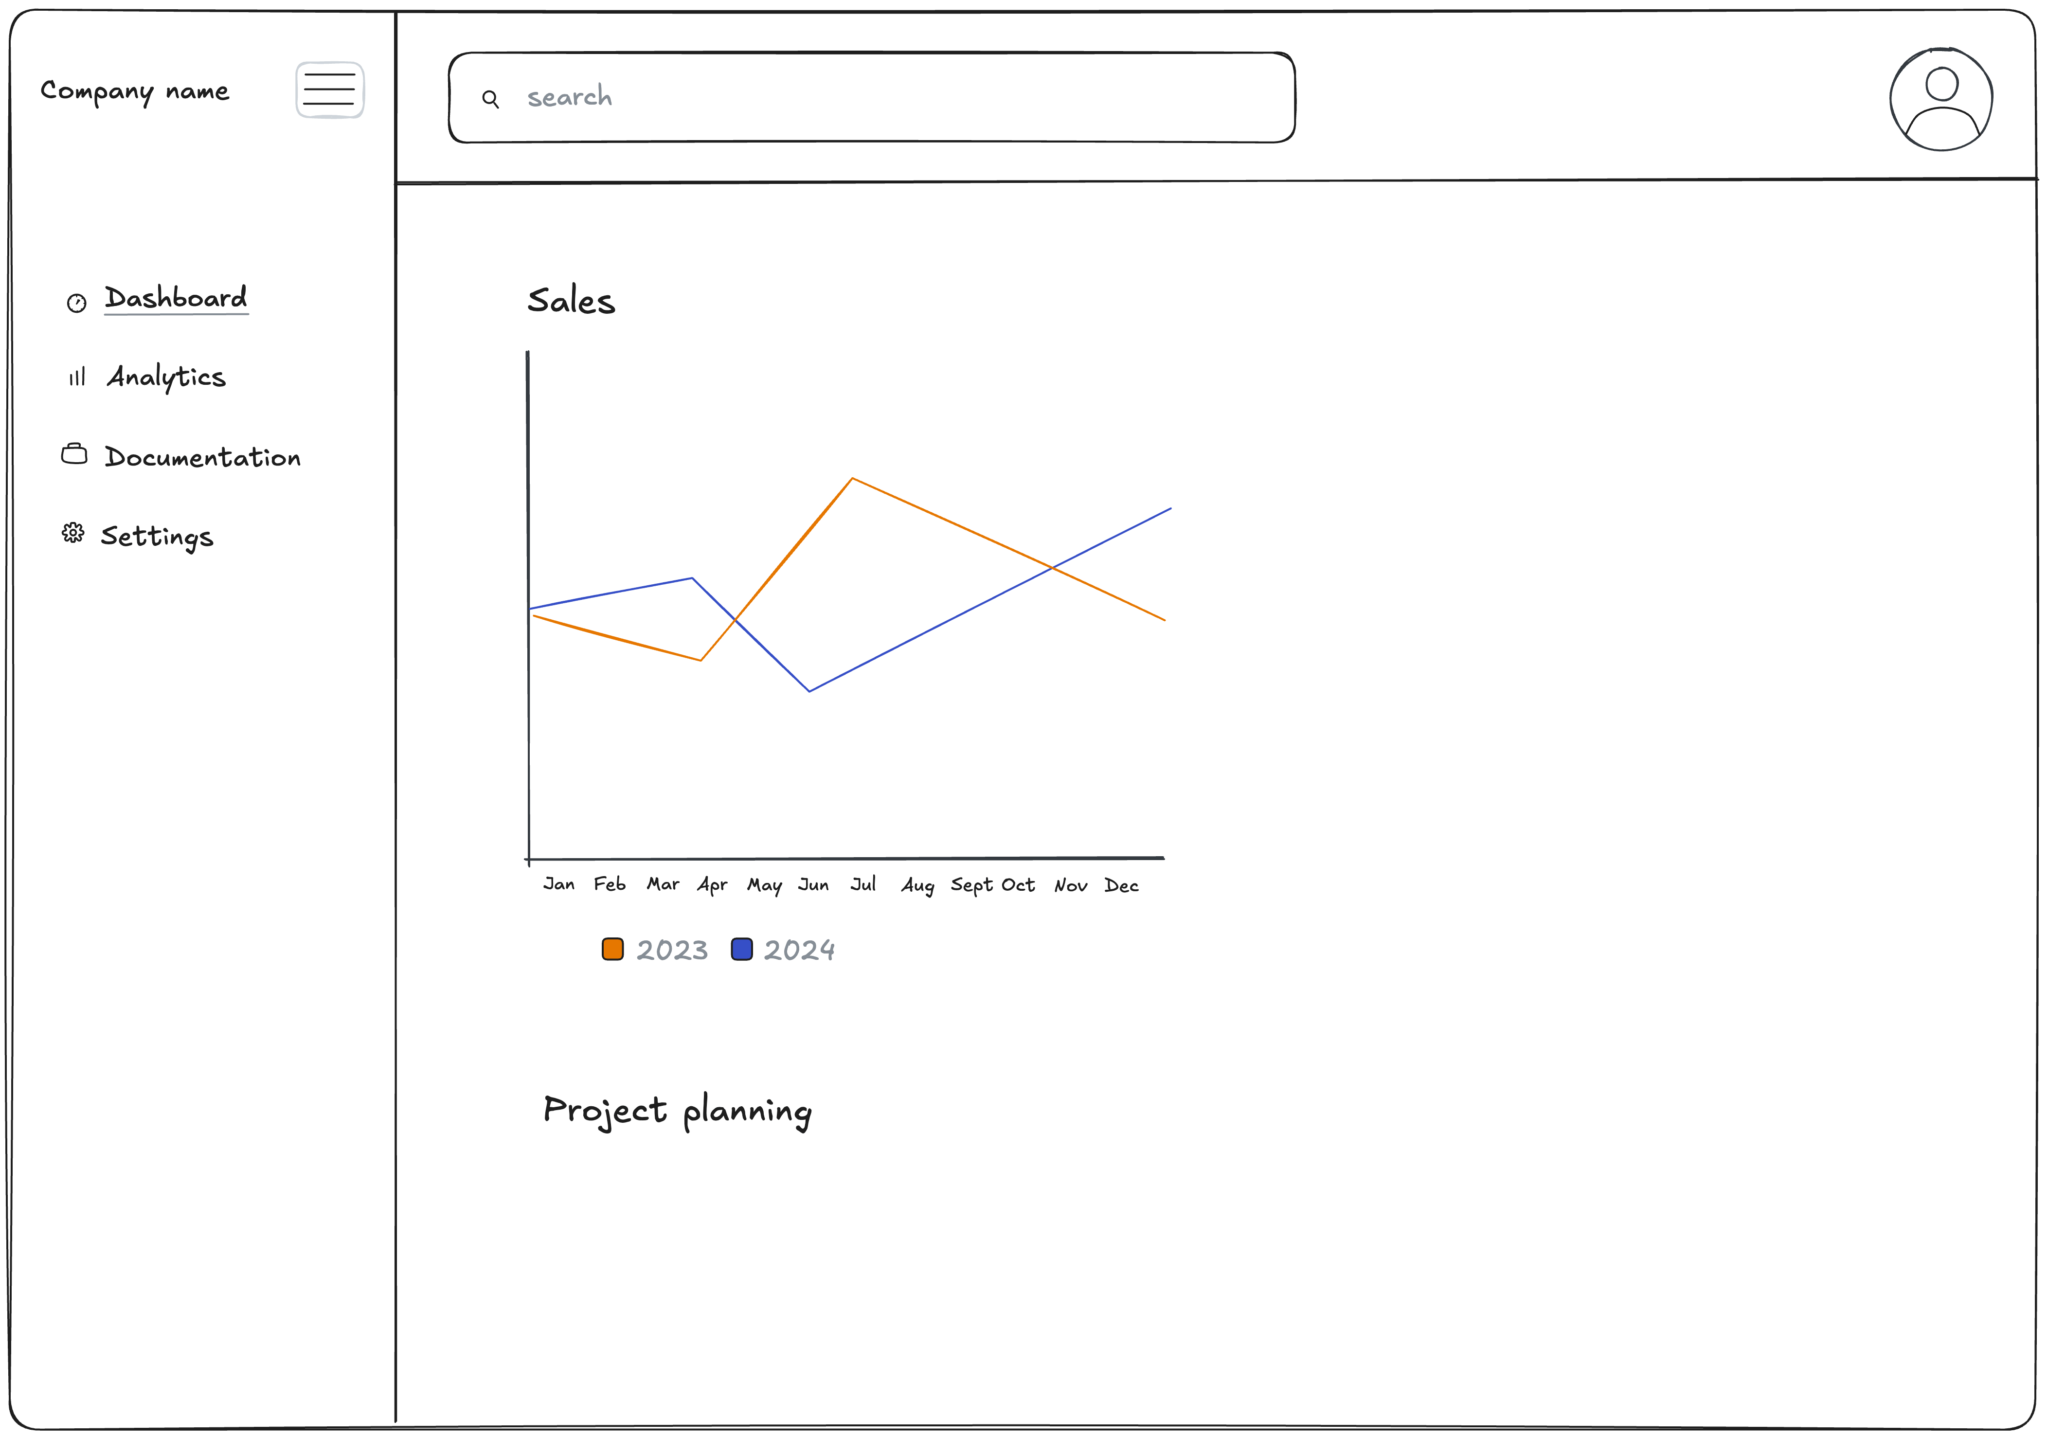This screenshot has height=1439, width=2048.
Task: Click the magnifying glass search icon
Action: (491, 99)
